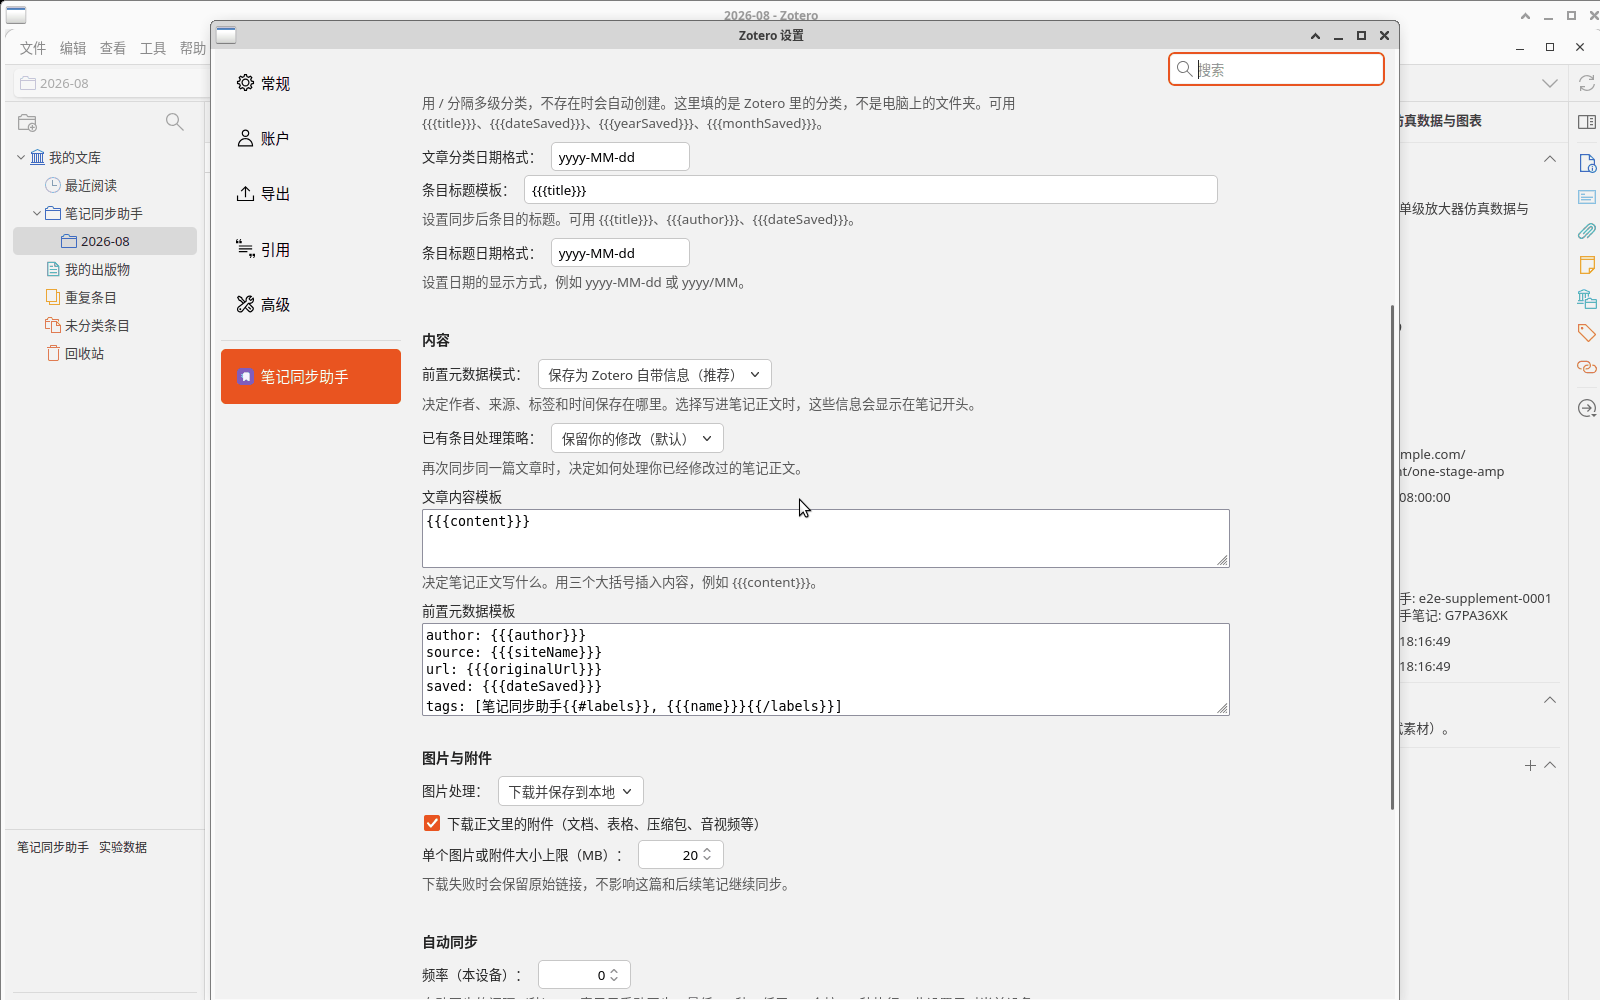This screenshot has width=1600, height=1000.
Task: Open the tab list dropdown arrow in Zotero
Action: coord(1550,83)
